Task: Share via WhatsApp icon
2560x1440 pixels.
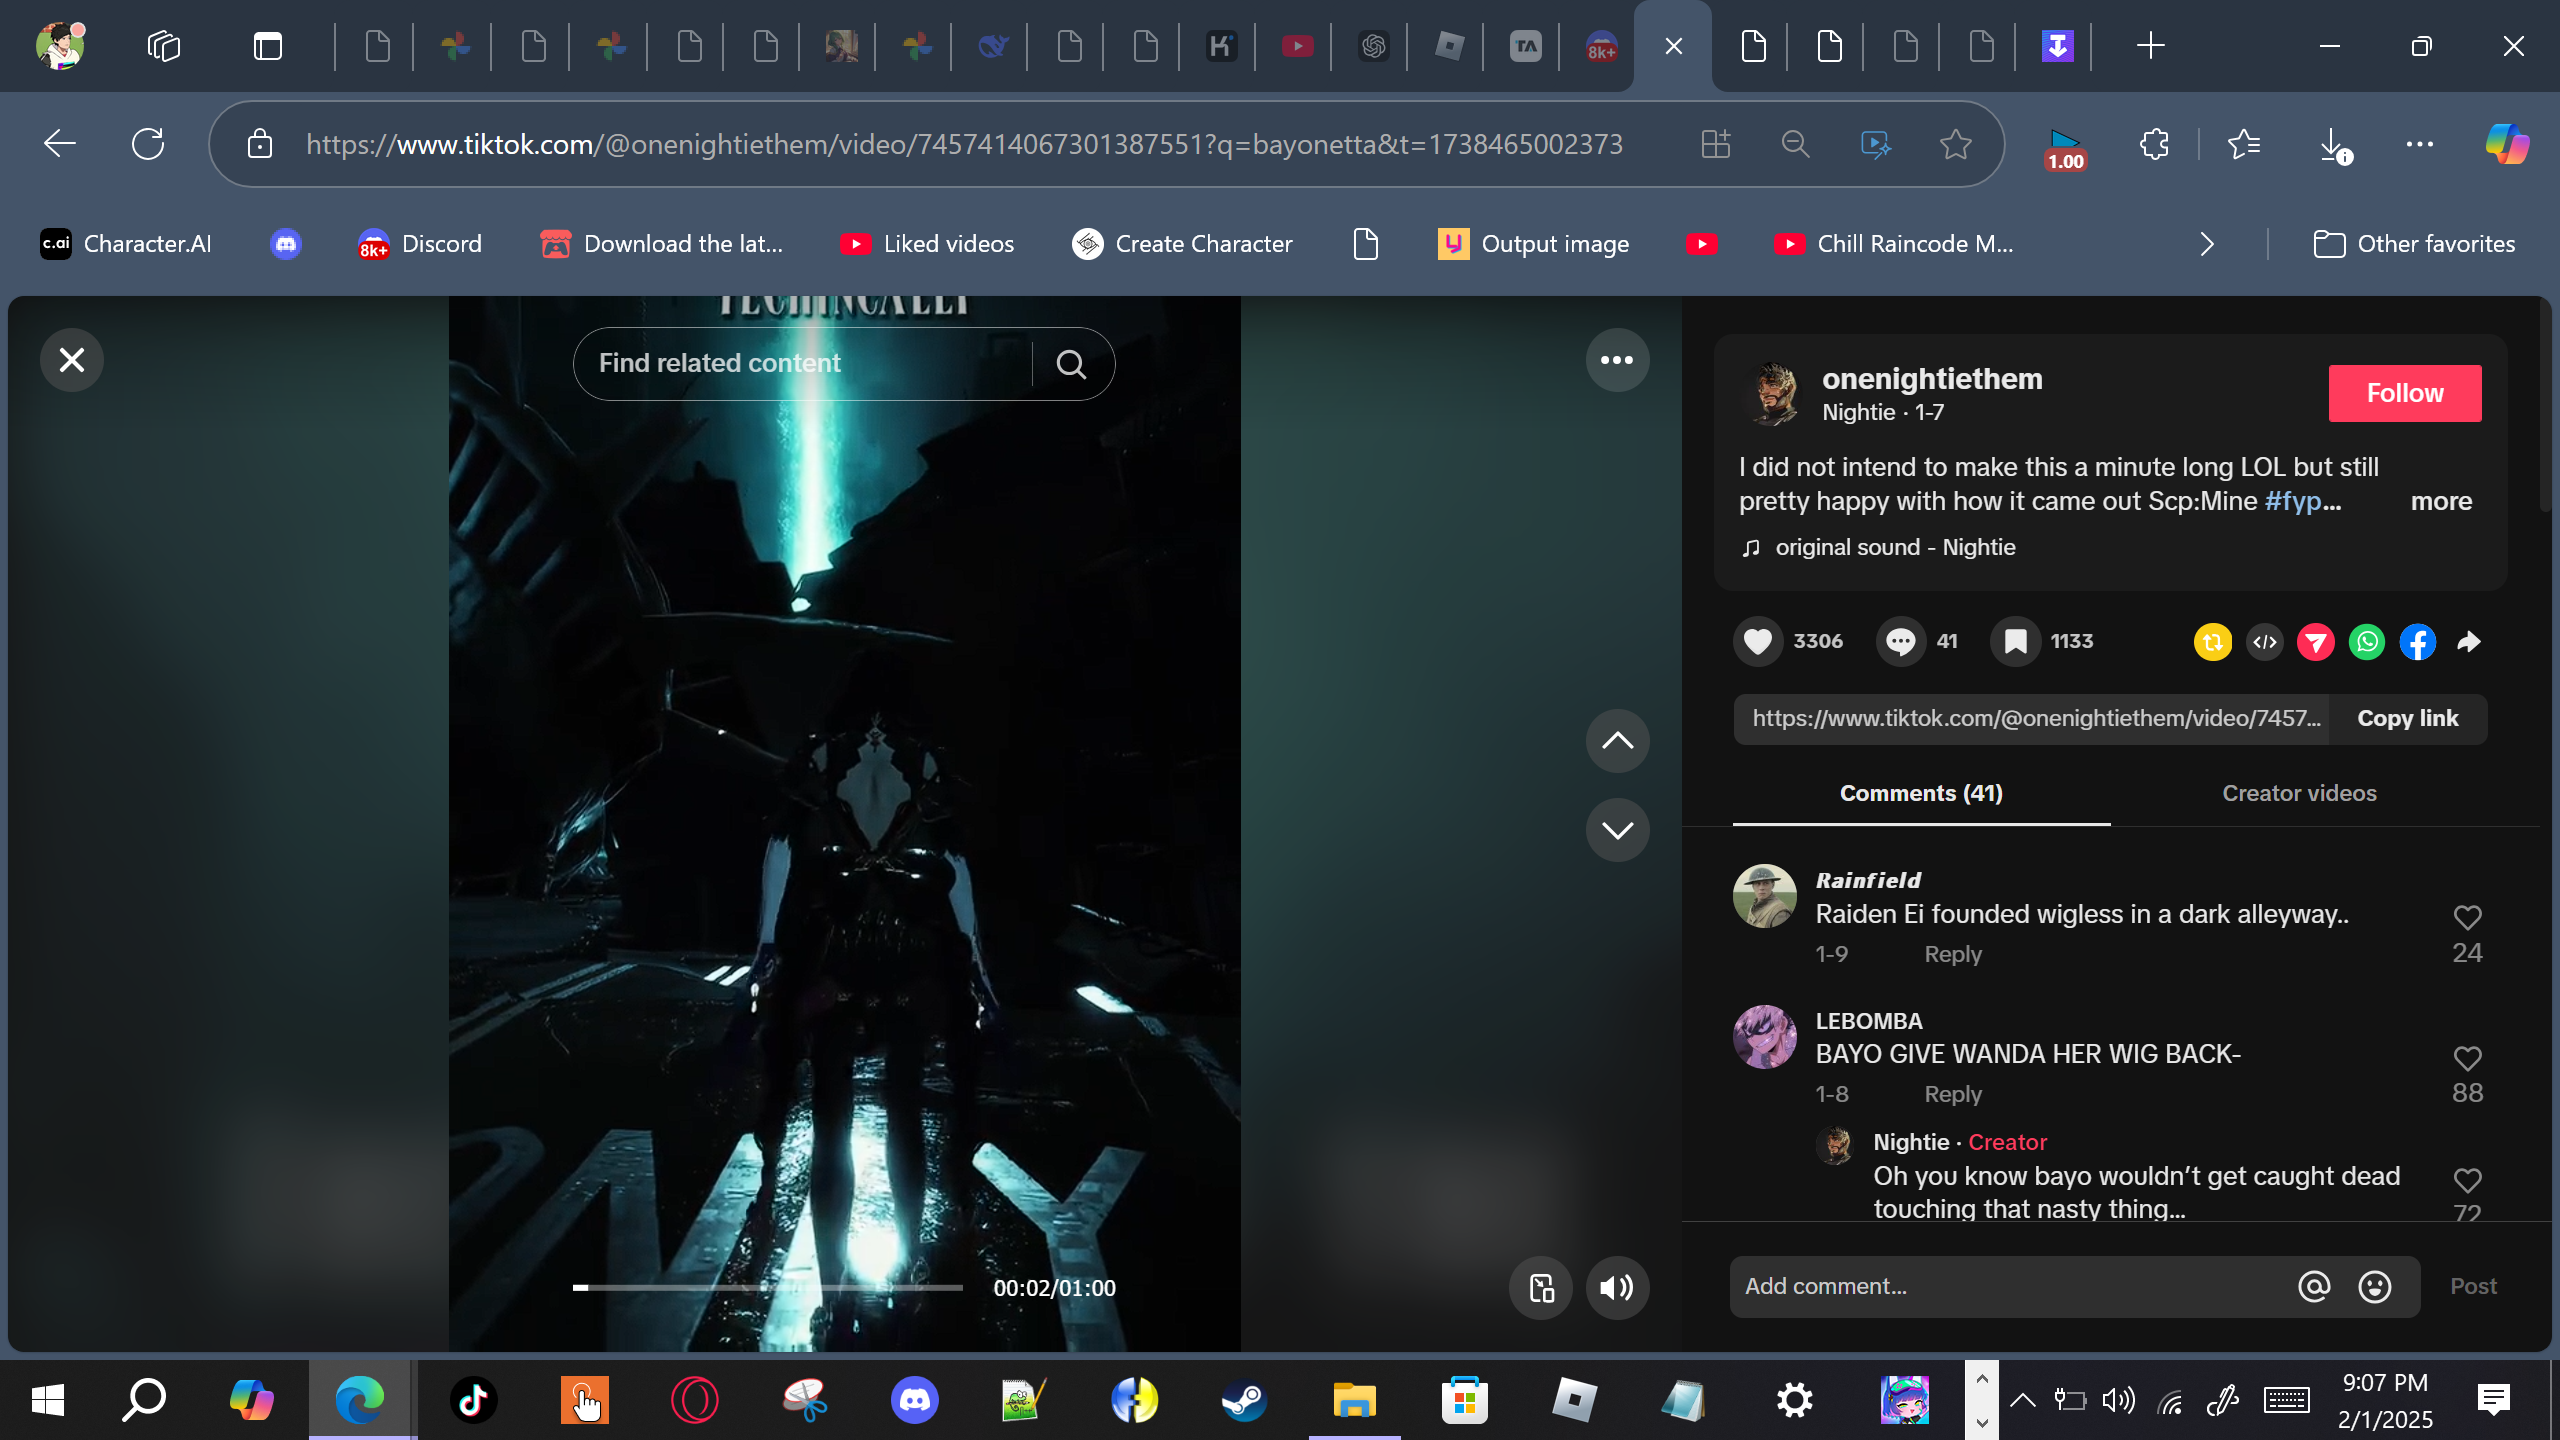Action: pos(2367,641)
